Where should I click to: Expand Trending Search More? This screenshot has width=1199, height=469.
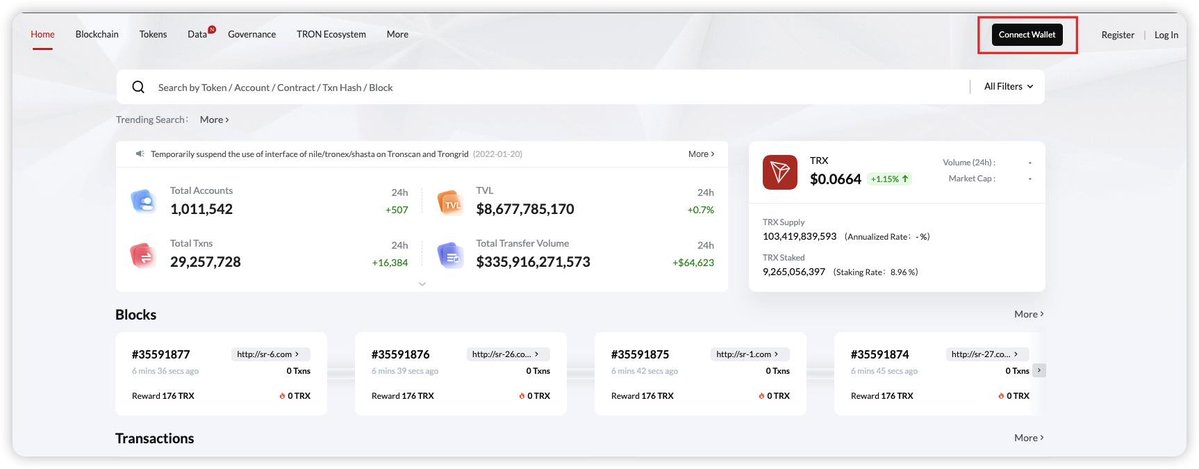(x=214, y=120)
